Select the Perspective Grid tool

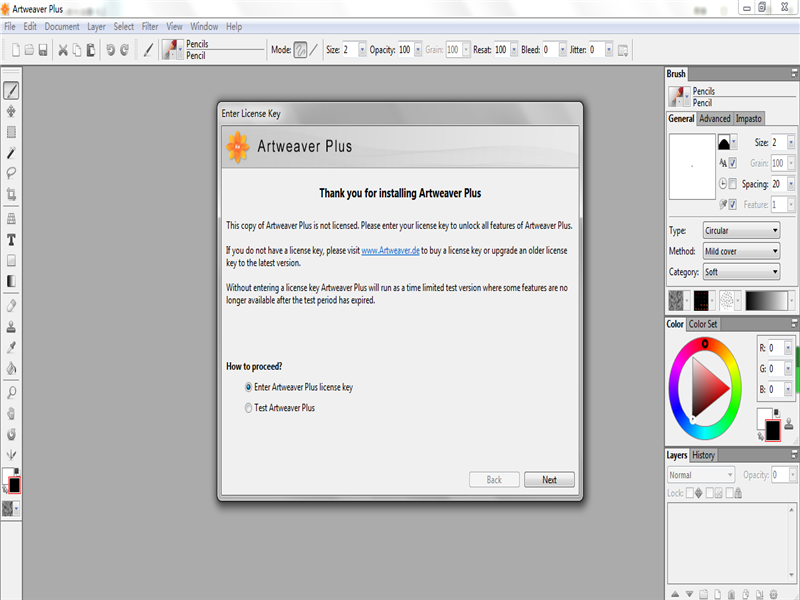(11, 219)
